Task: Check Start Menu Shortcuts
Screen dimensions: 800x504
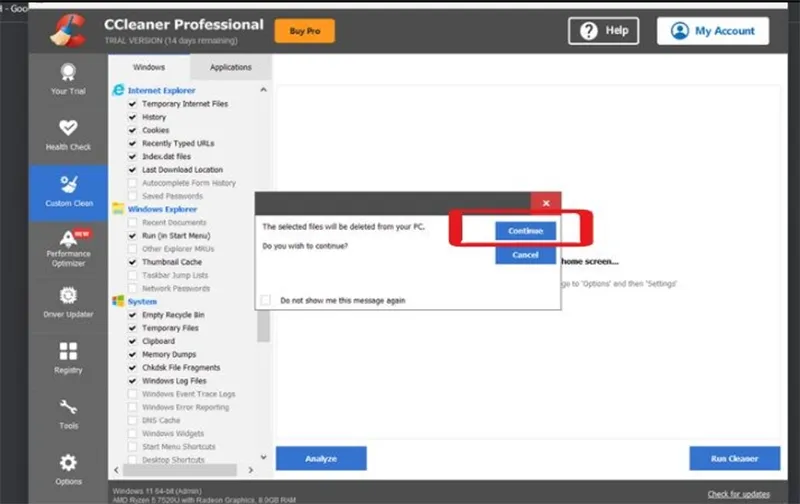Action: [x=132, y=446]
